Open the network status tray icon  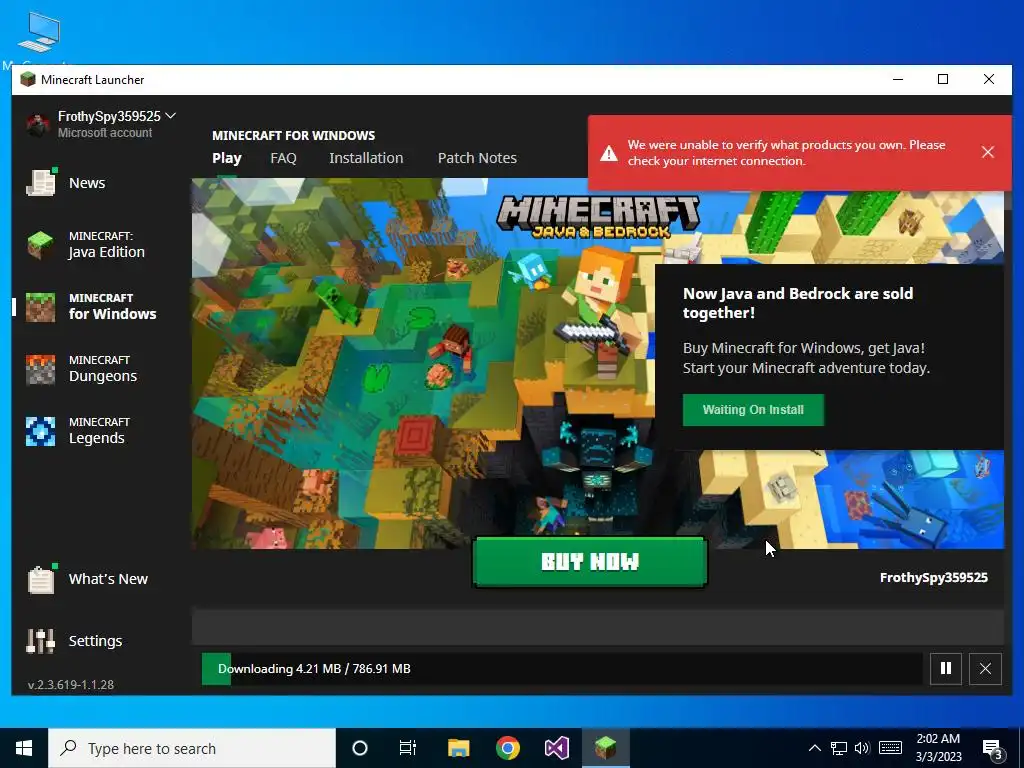pos(839,748)
